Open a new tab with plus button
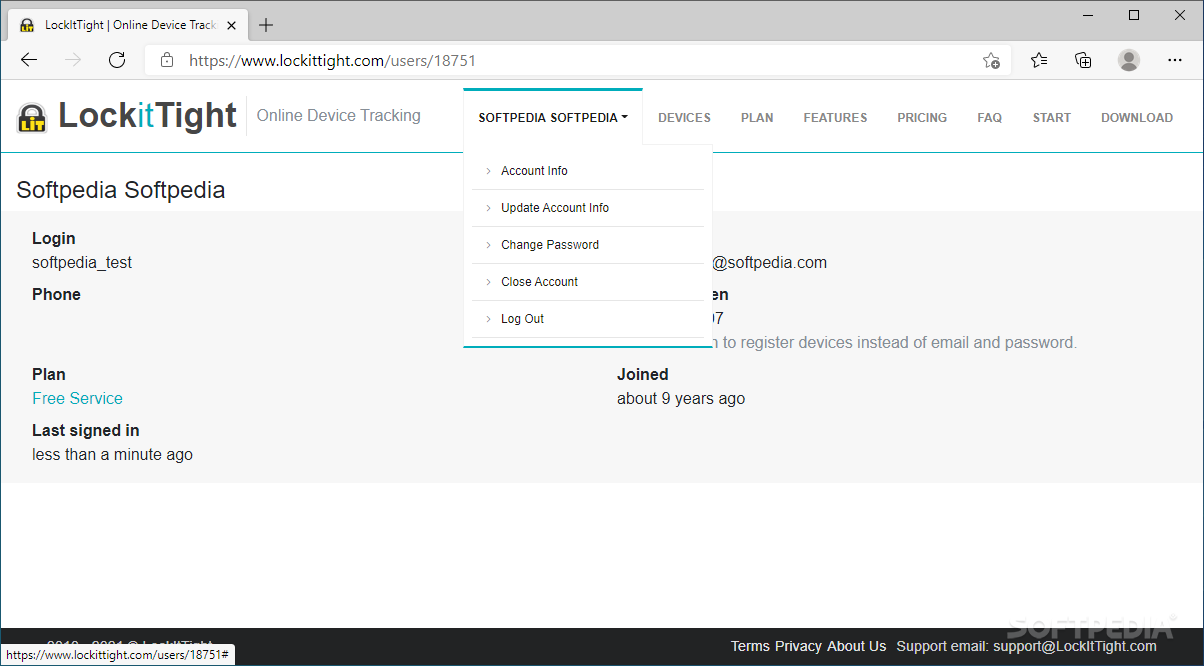 [266, 25]
